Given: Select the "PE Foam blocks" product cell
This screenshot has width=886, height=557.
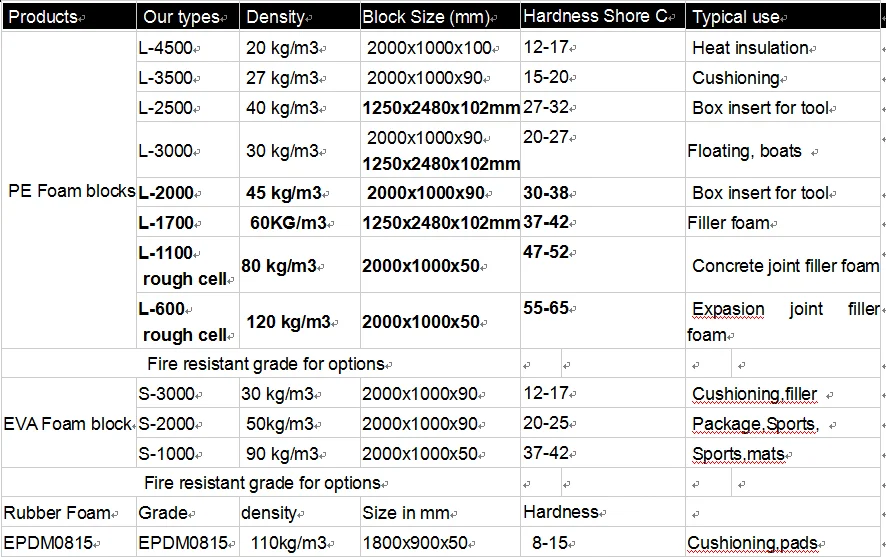Looking at the screenshot, I should (x=70, y=192).
